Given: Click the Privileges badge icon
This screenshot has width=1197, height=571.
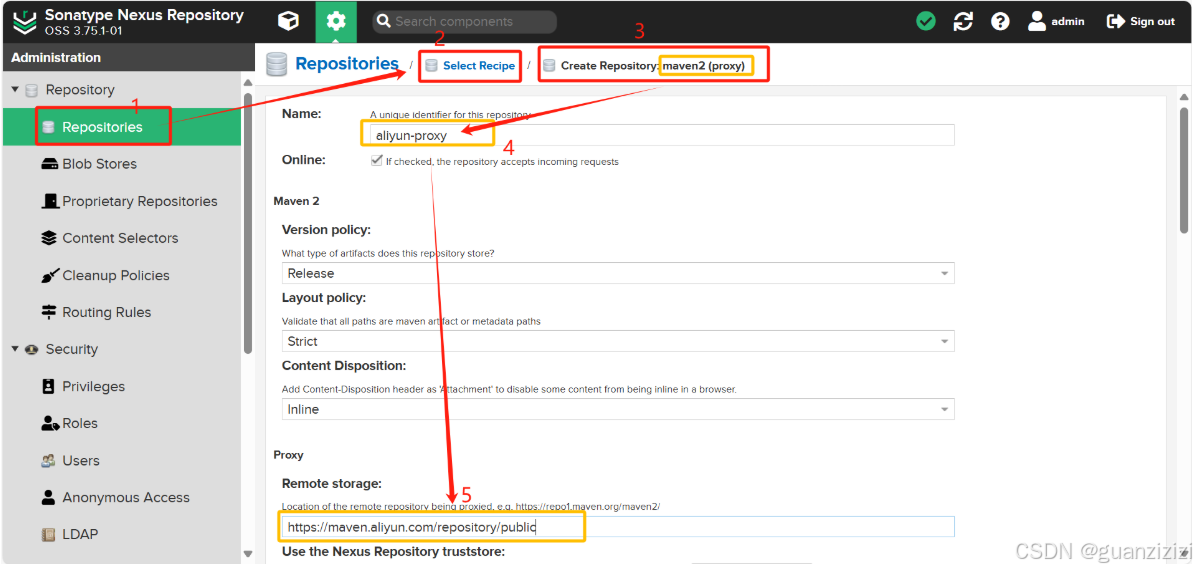Looking at the screenshot, I should [49, 386].
